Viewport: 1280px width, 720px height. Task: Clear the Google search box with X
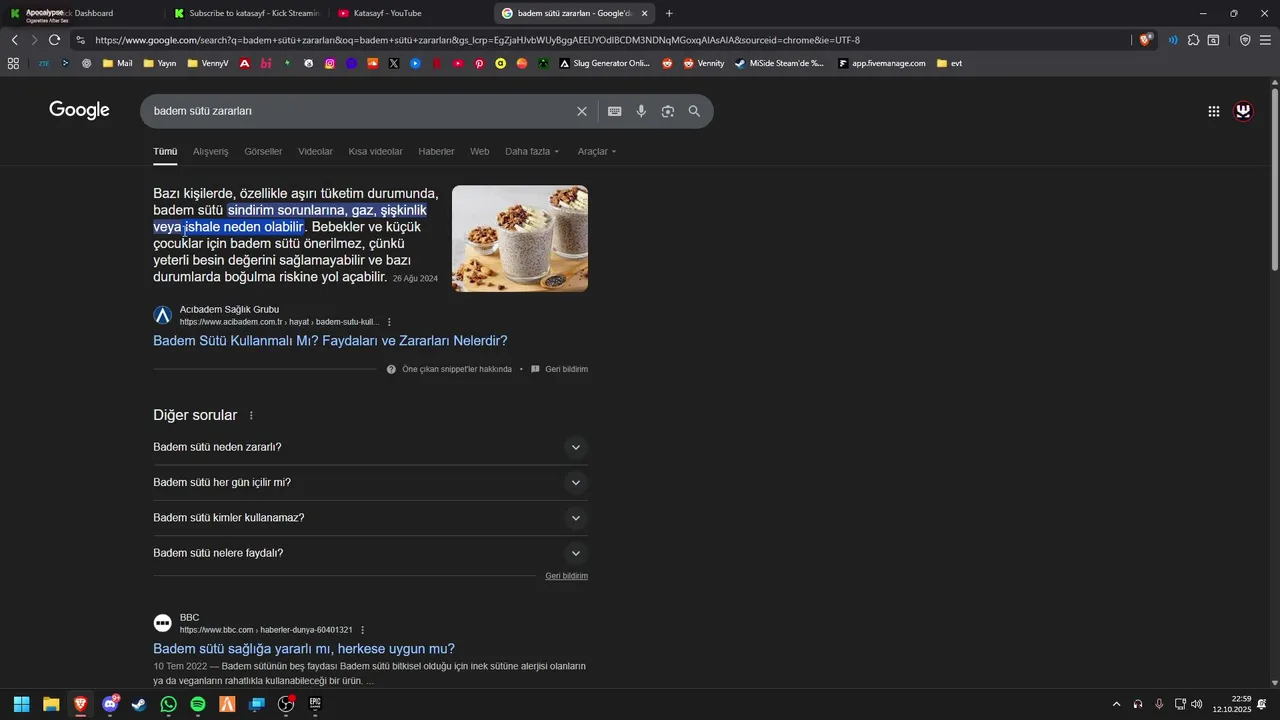tap(582, 111)
